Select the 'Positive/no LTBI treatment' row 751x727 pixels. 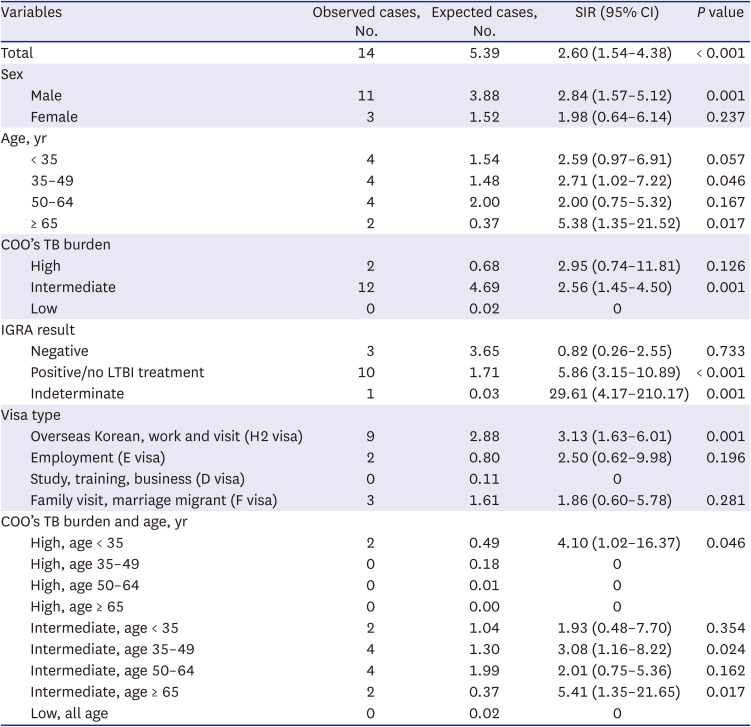pyautogui.click(x=117, y=372)
